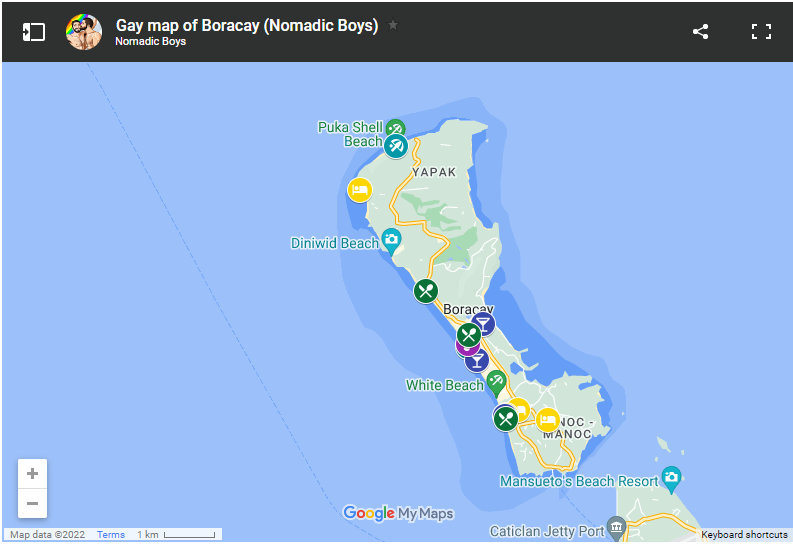Select the White Beach umbrella pin
793x545 pixels.
[x=496, y=382]
